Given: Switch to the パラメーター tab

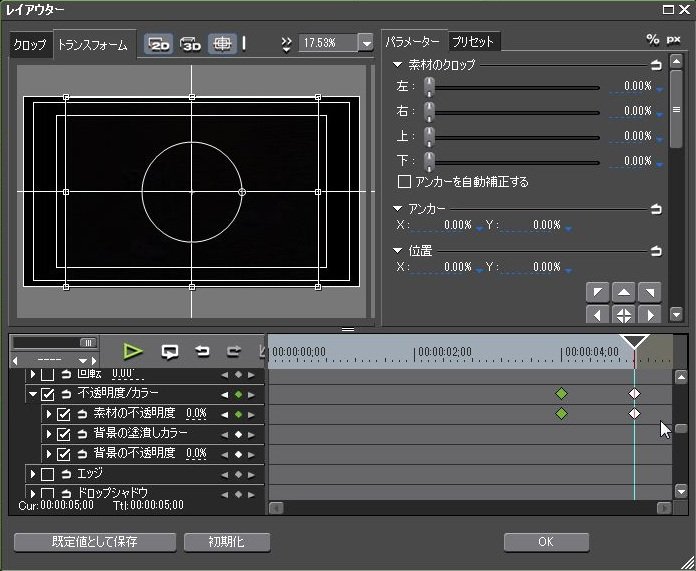Looking at the screenshot, I should click(x=413, y=42).
